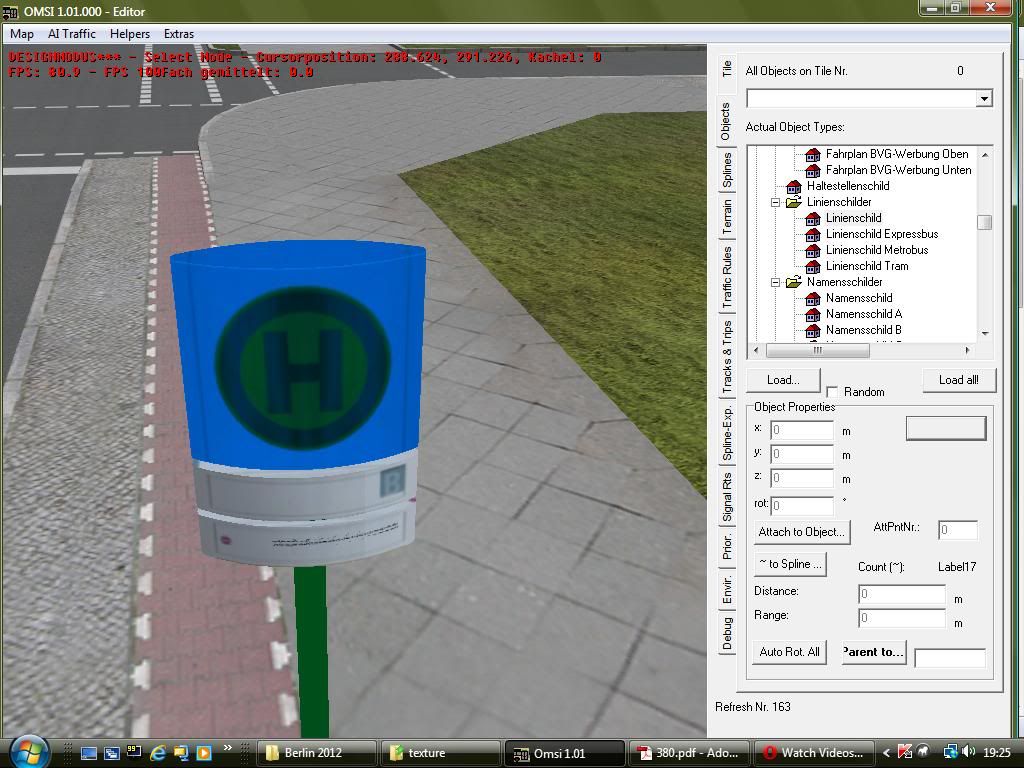Click the Distance input field
This screenshot has width=1024, height=768.
click(901, 594)
